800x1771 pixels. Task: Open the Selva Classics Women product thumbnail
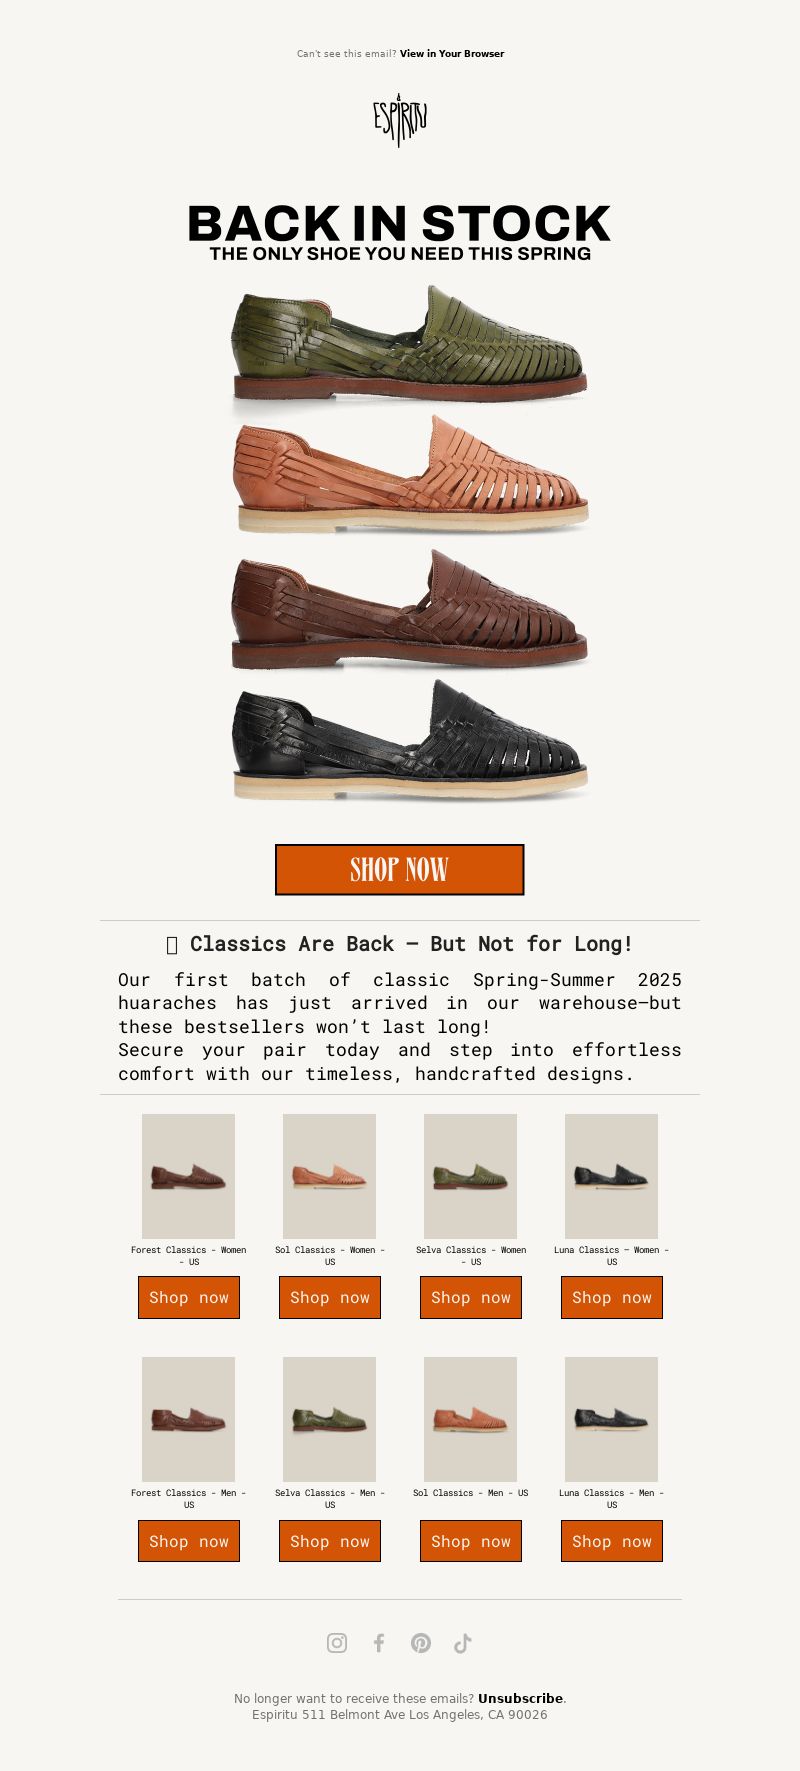pyautogui.click(x=470, y=1176)
